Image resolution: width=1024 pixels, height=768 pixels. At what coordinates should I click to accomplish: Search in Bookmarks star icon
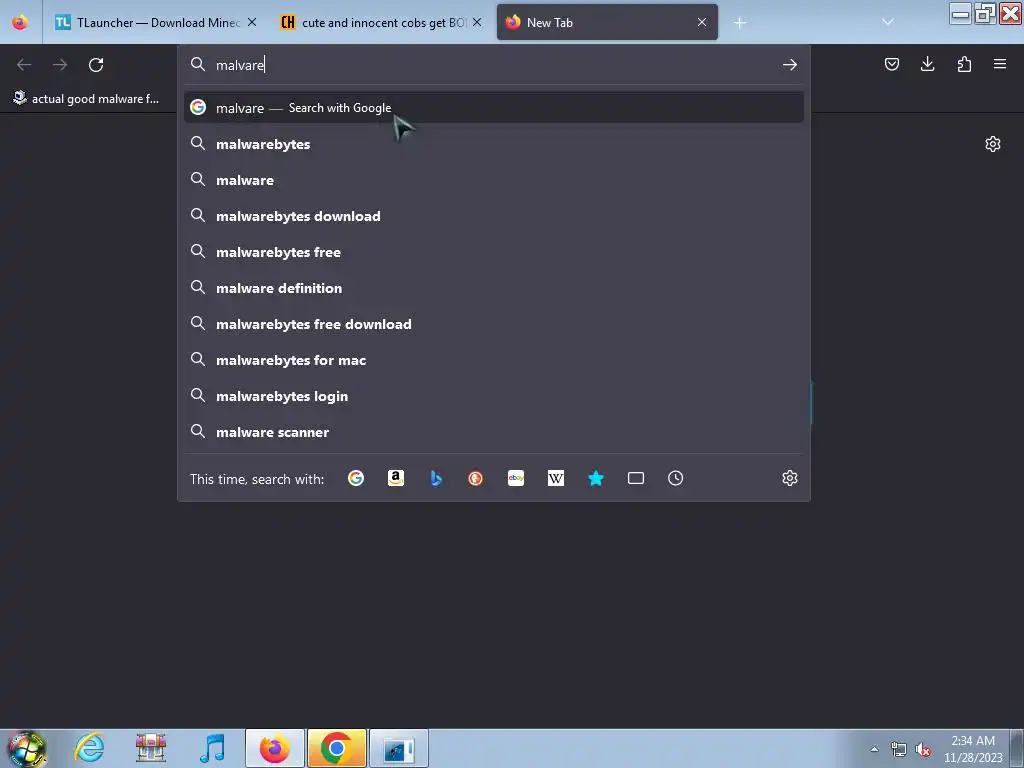pyautogui.click(x=596, y=479)
